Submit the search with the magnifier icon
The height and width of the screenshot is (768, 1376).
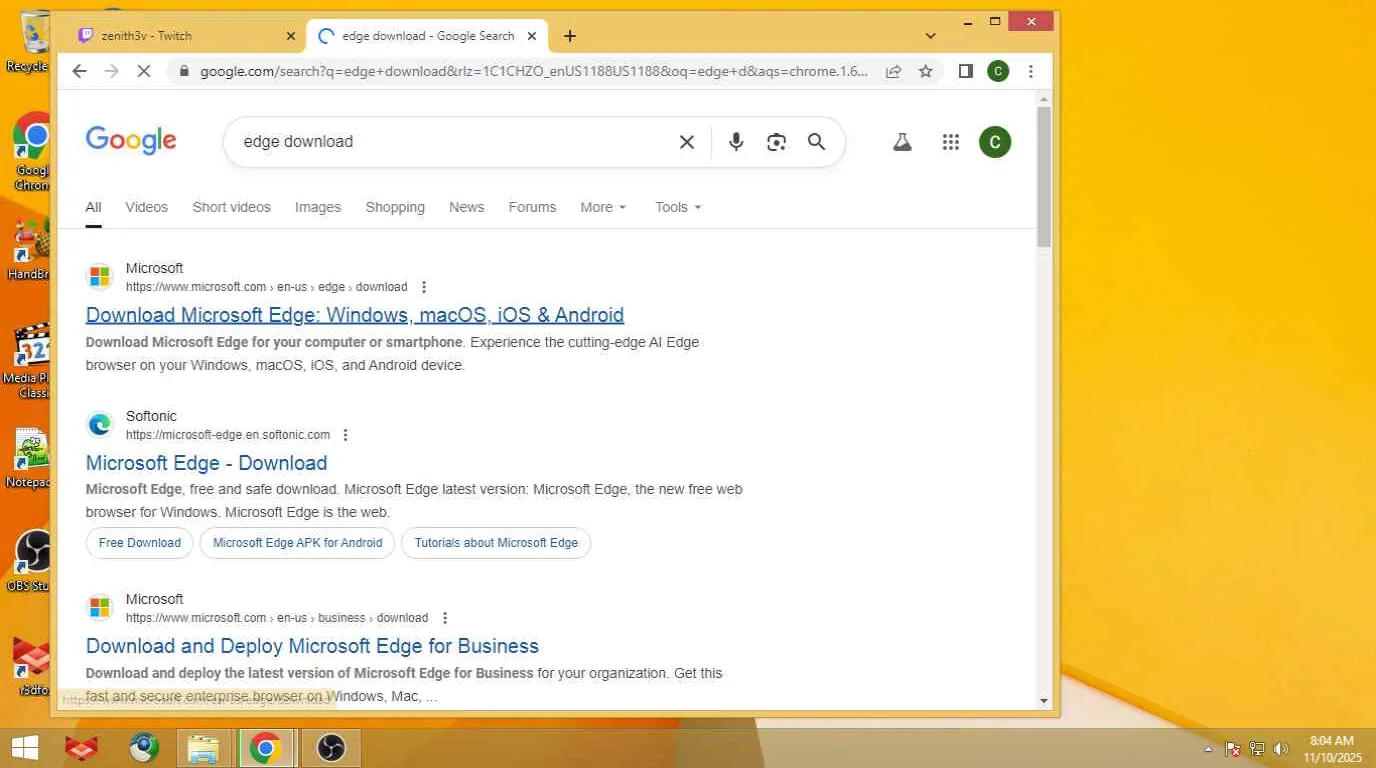(816, 142)
